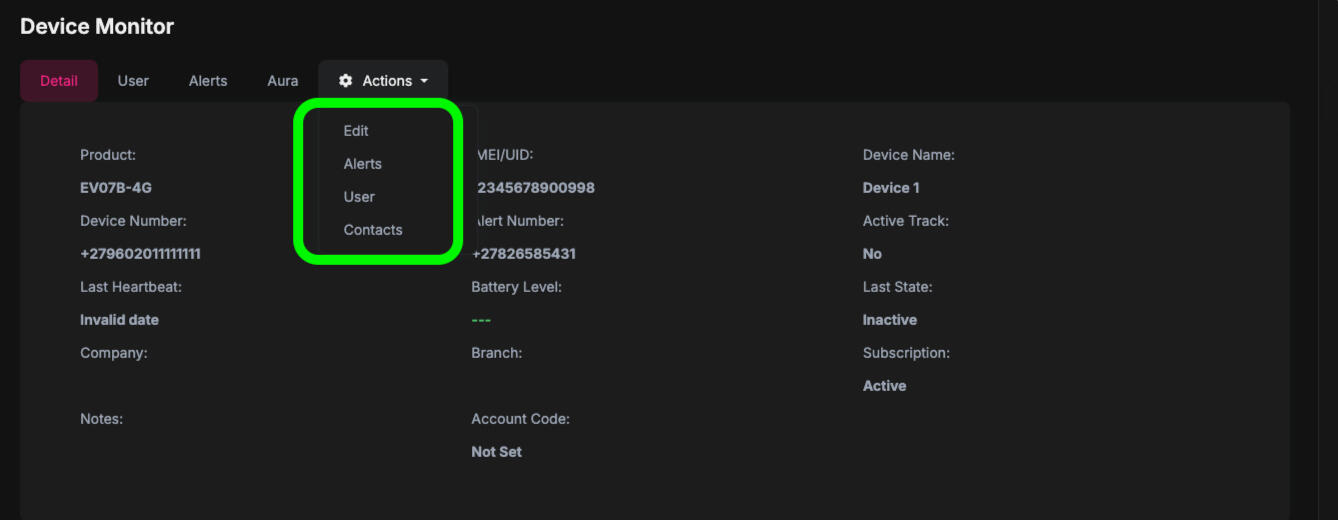1338x520 pixels.
Task: Open Contacts from the Actions menu
Action: (x=373, y=230)
